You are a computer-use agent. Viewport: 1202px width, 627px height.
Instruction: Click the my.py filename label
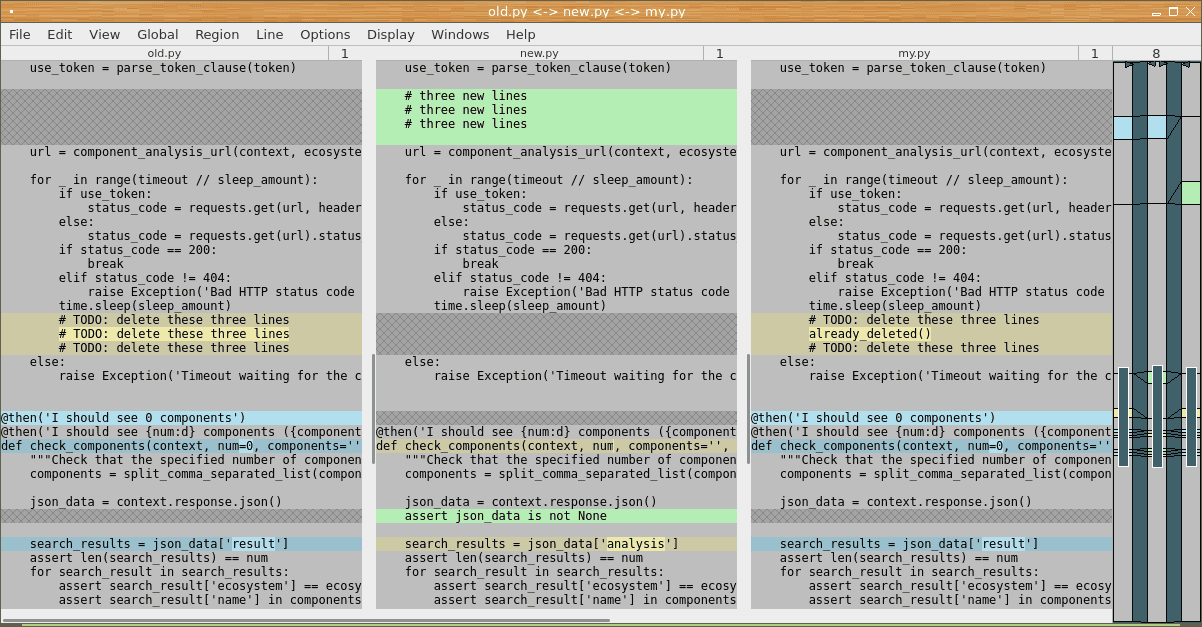[x=914, y=53]
